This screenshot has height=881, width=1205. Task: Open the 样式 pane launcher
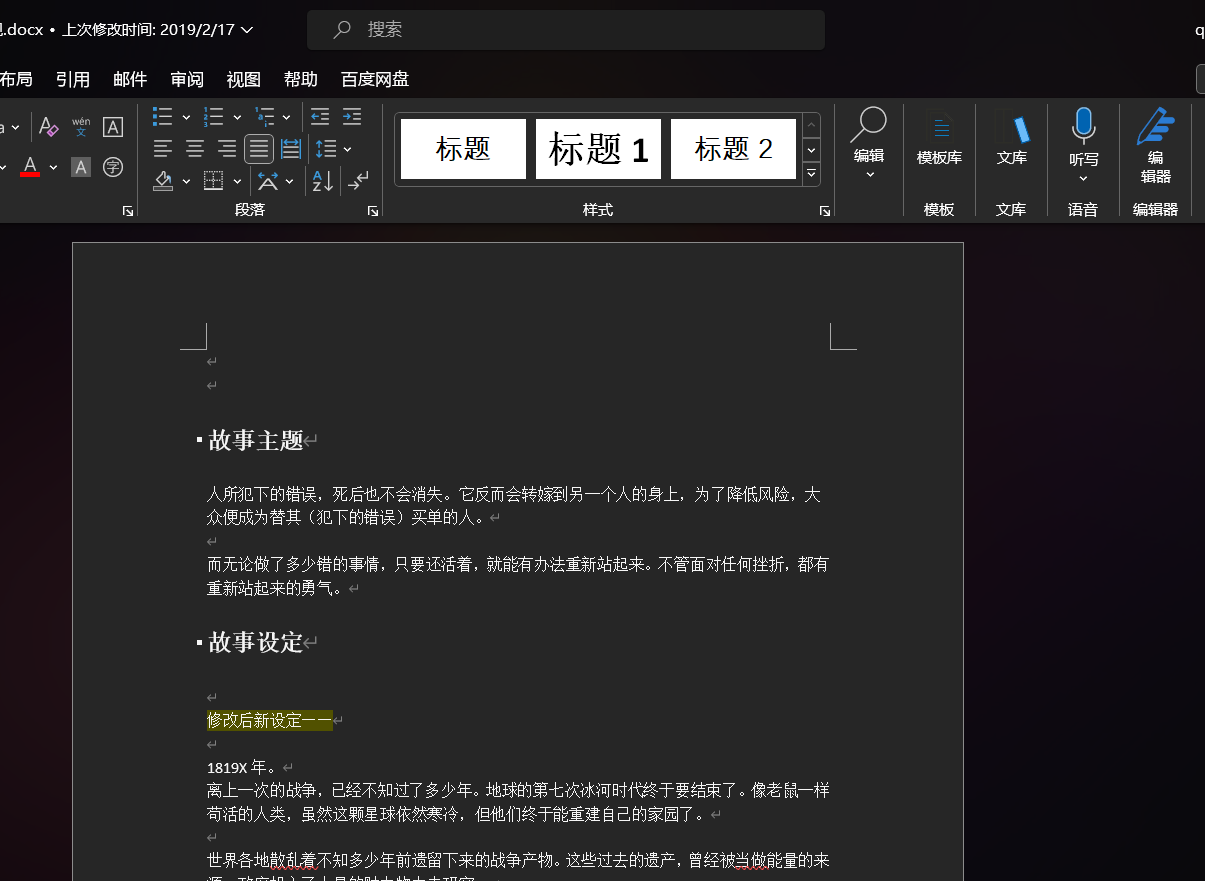click(825, 211)
